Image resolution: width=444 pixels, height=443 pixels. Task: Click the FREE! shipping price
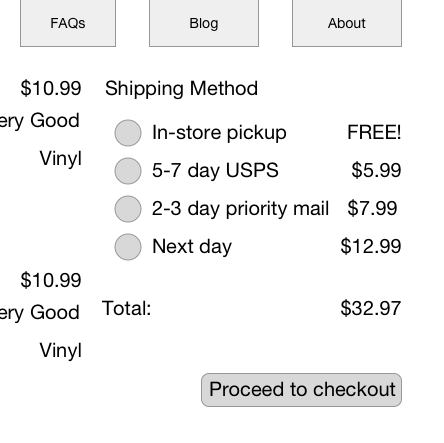pyautogui.click(x=374, y=132)
